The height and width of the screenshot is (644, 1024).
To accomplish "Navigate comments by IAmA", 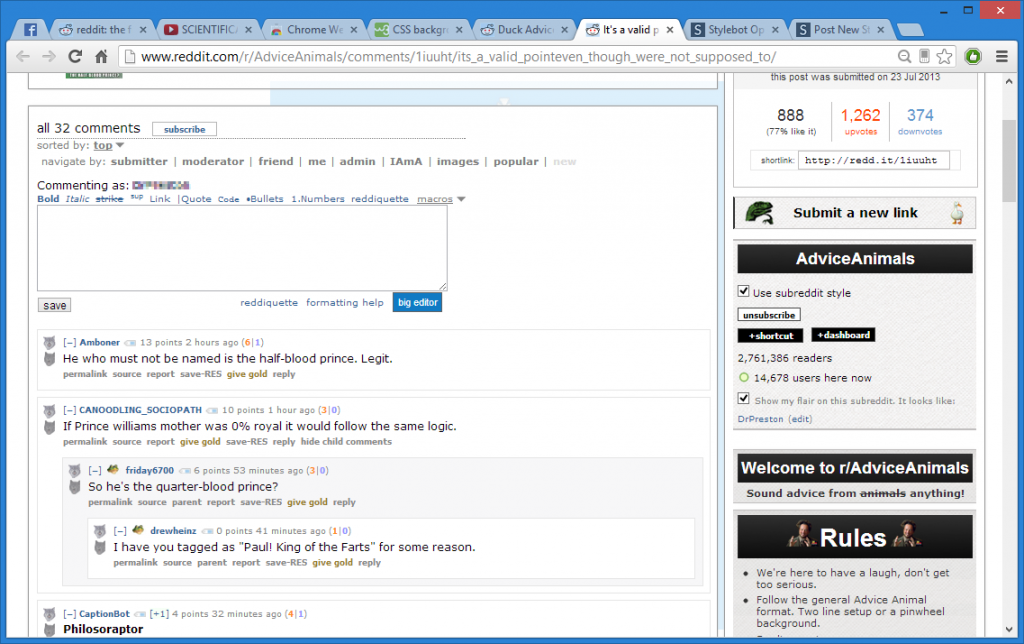I will pos(406,162).
